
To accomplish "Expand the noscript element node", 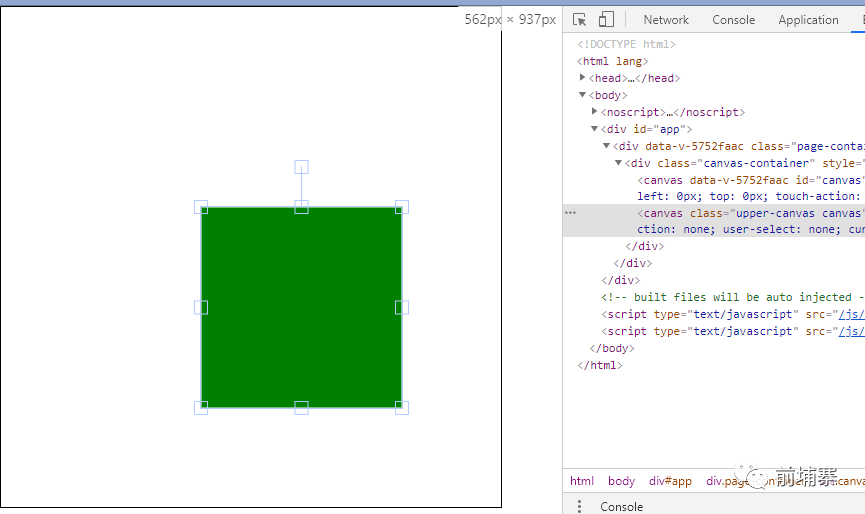I will (x=595, y=112).
